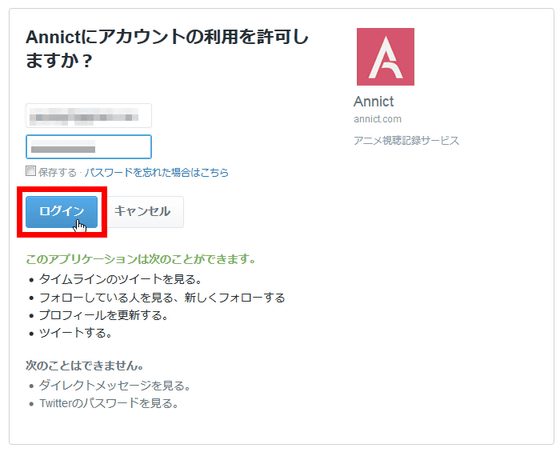Screen dimensions: 560x452
Task: Click the red Annict logo icon
Action: point(385,57)
